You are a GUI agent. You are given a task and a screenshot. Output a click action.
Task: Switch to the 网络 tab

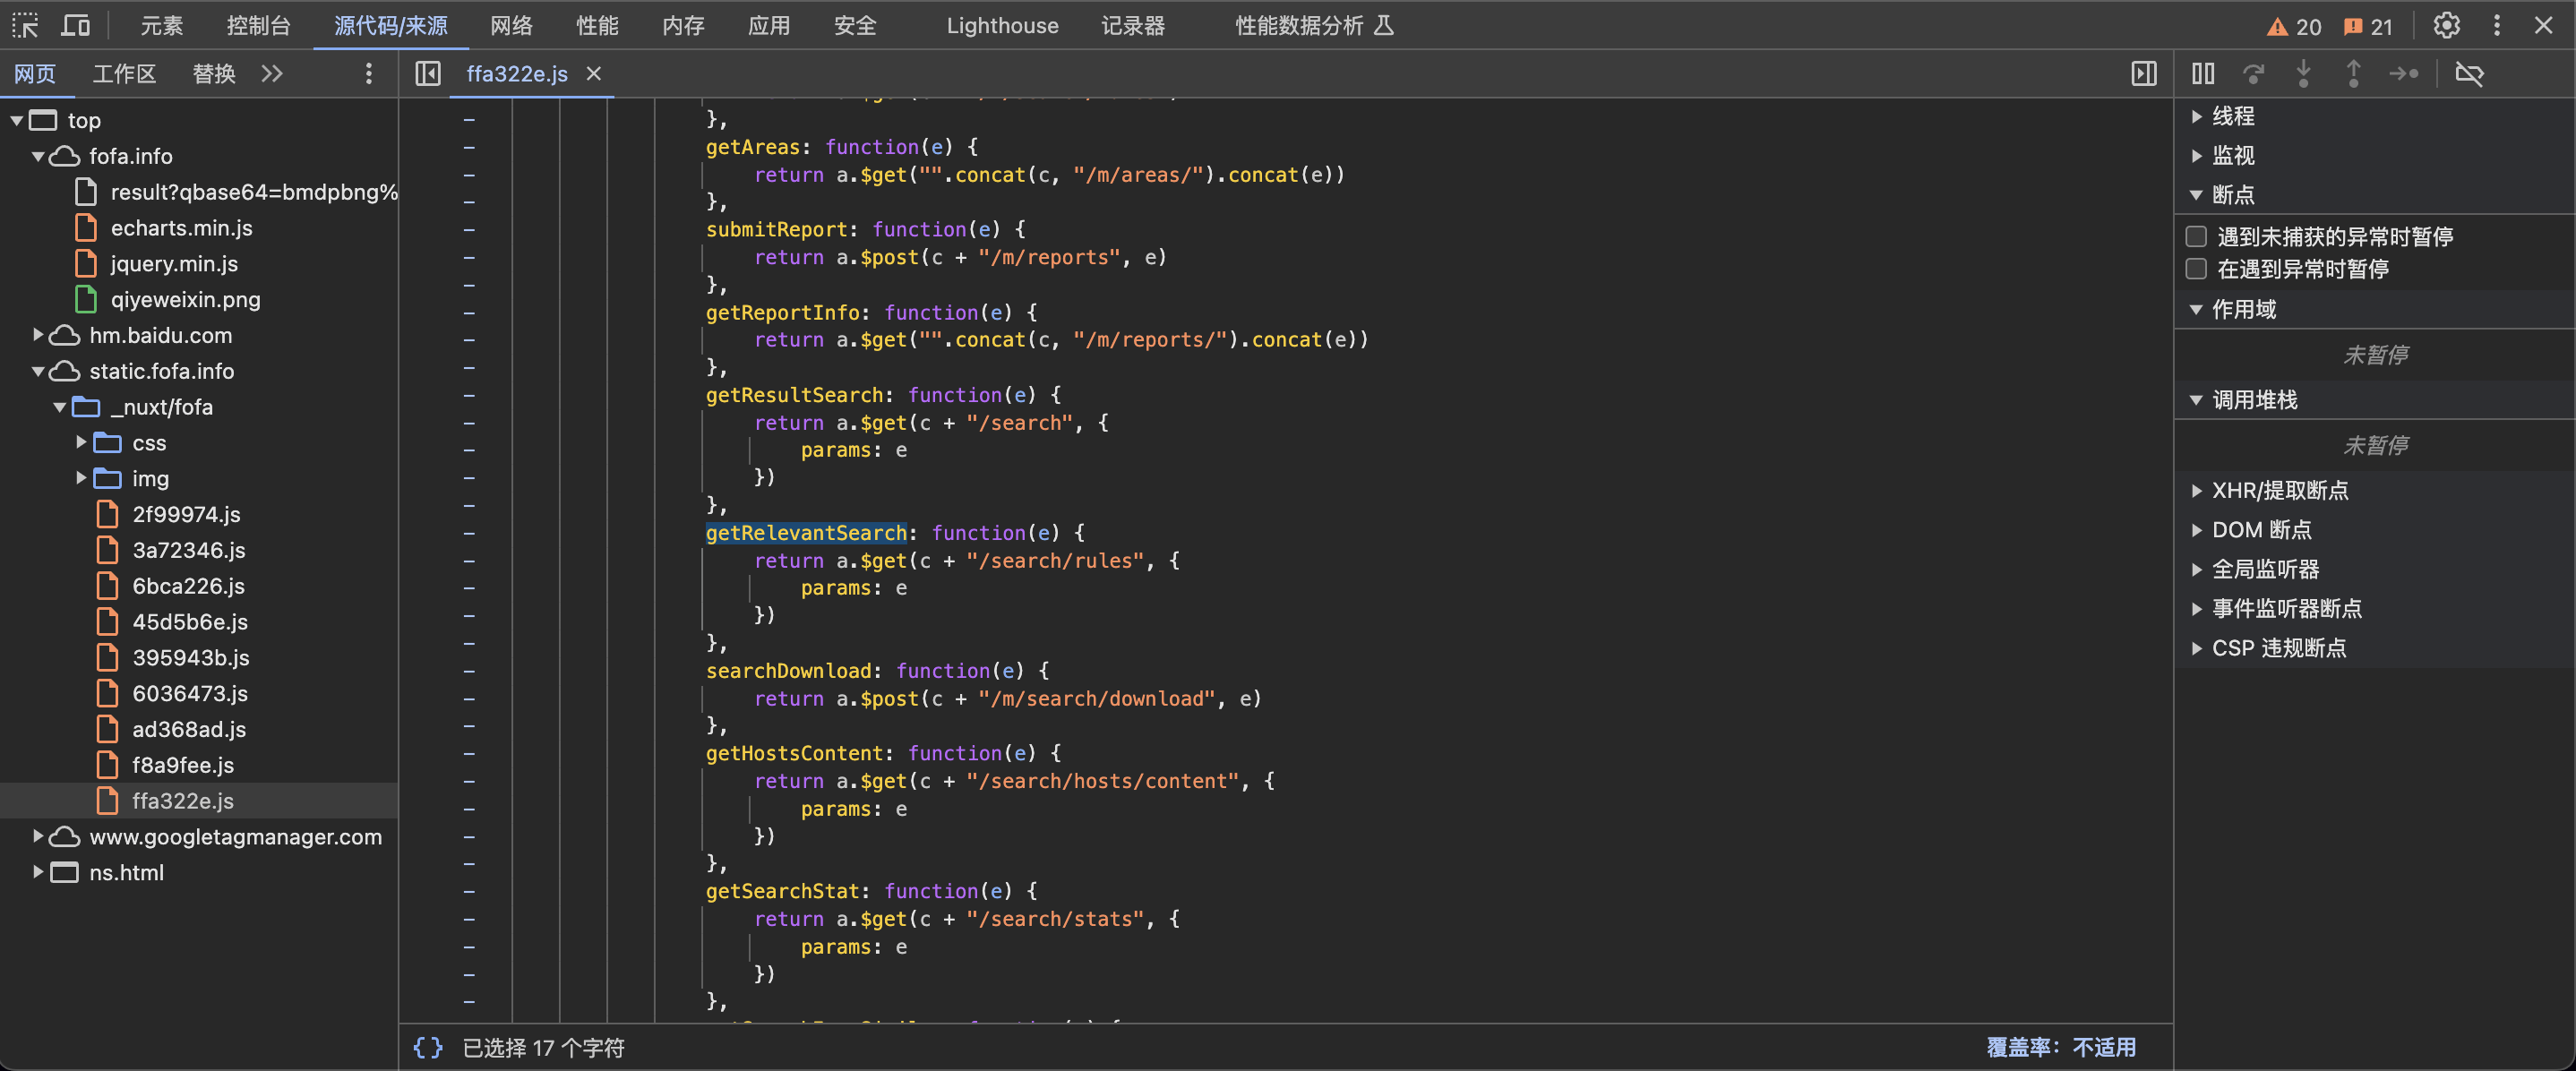click(x=511, y=26)
